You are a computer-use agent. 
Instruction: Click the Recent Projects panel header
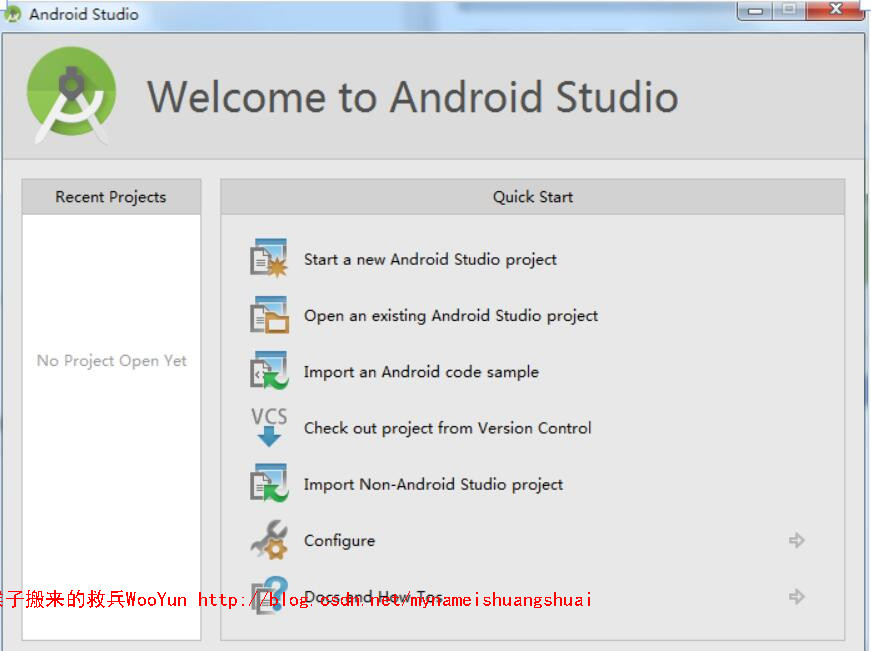(111, 197)
